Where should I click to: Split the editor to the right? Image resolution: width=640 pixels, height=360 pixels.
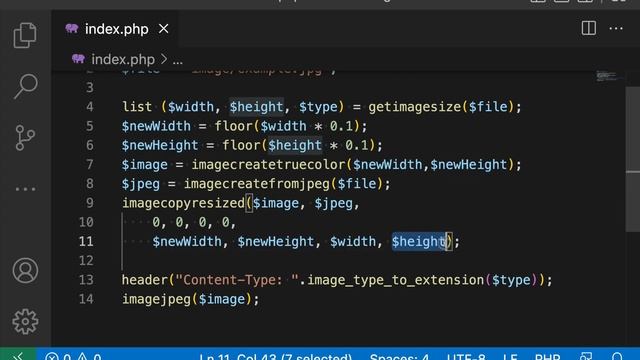pos(589,28)
